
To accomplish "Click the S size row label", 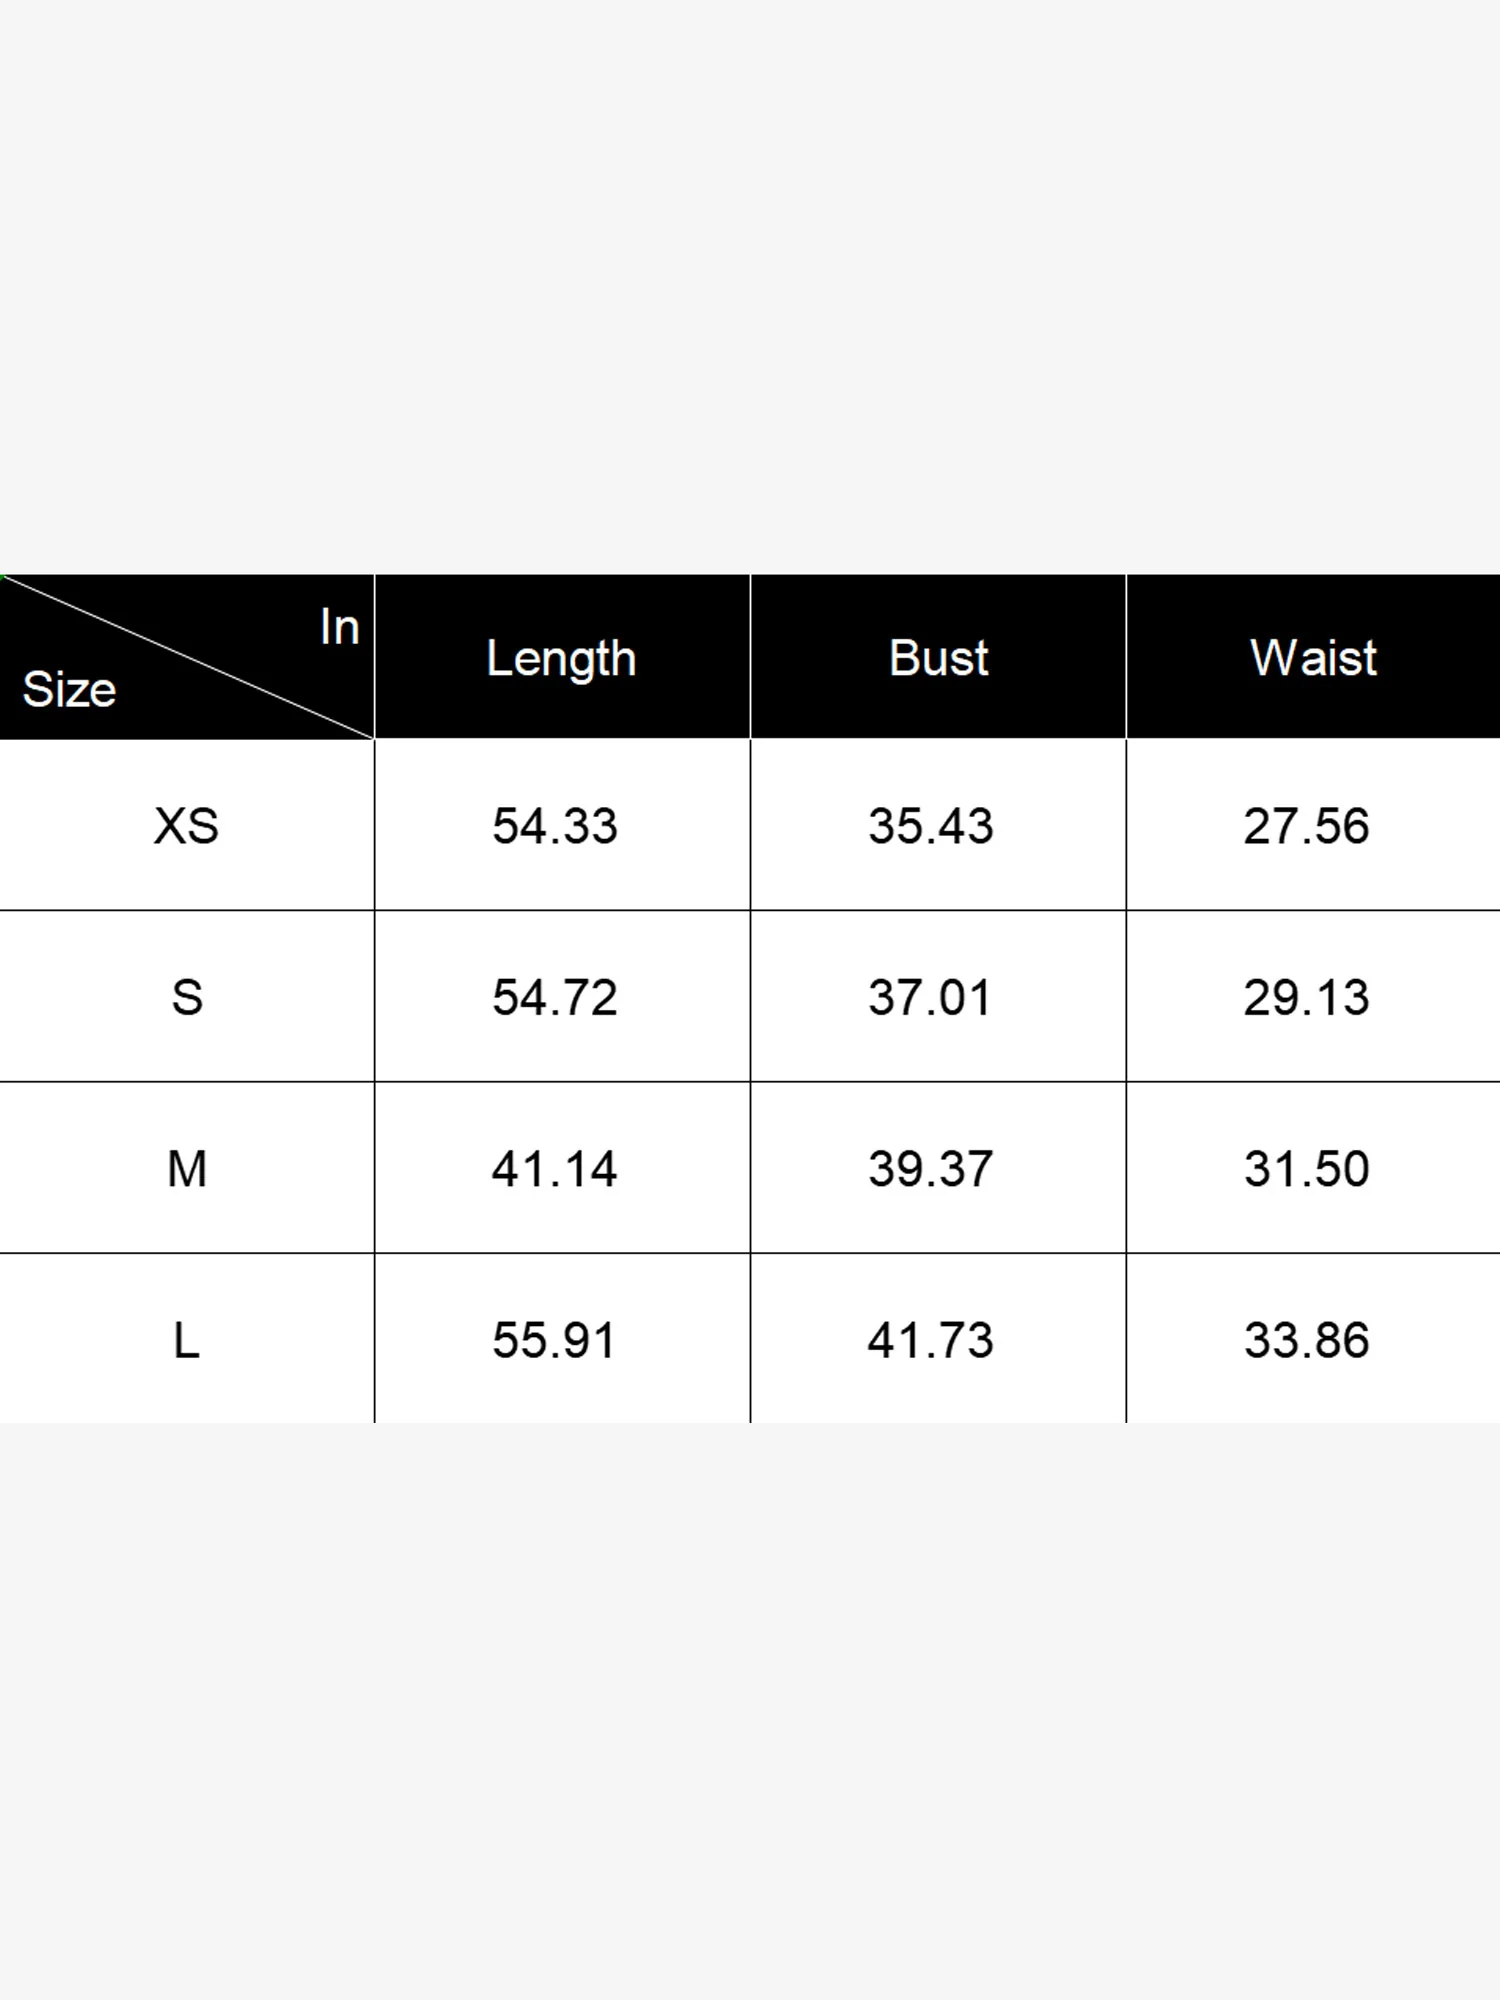I will point(187,997).
